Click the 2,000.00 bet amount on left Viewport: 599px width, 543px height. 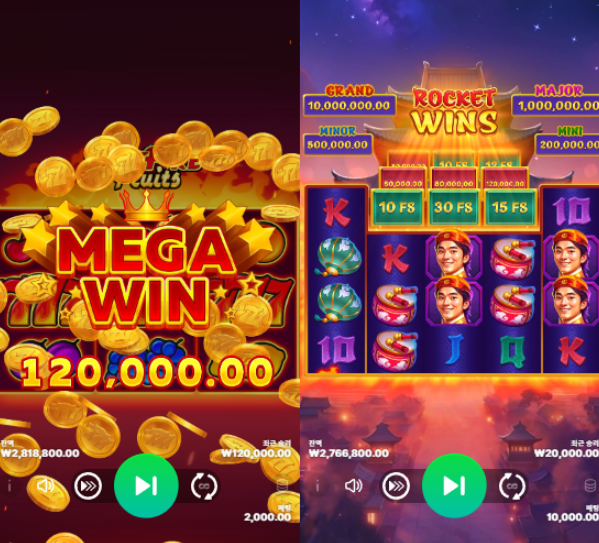pyautogui.click(x=268, y=517)
